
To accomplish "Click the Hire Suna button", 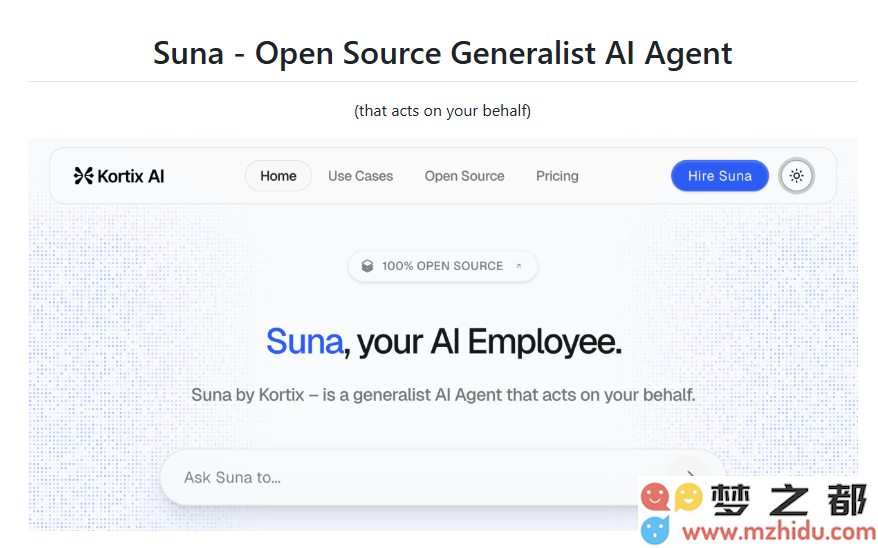I will tap(720, 176).
